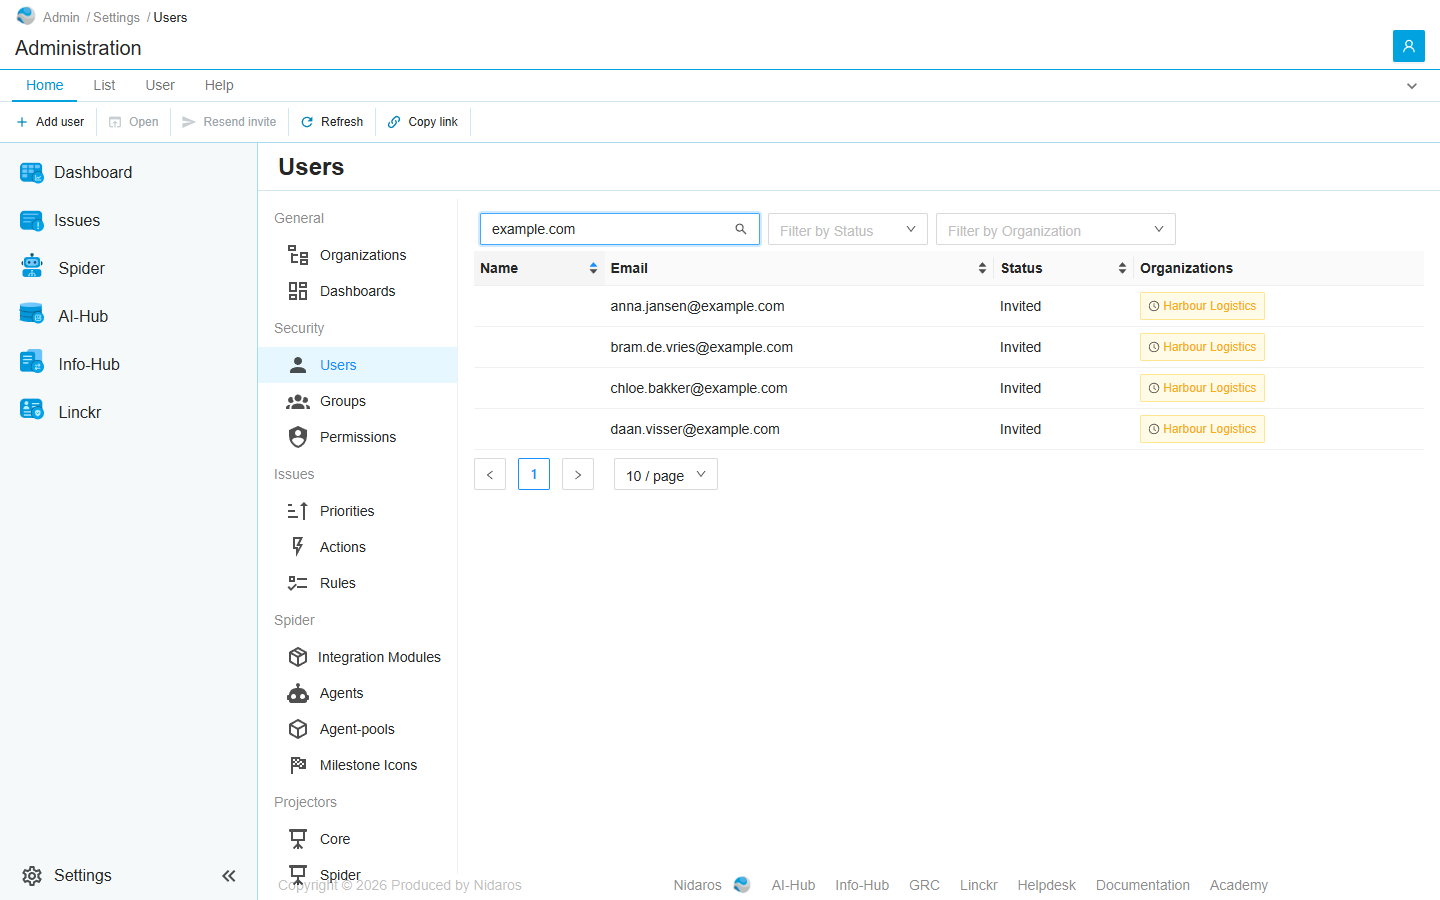Open Dashboards settings item
The height and width of the screenshot is (900, 1440).
pyautogui.click(x=357, y=291)
